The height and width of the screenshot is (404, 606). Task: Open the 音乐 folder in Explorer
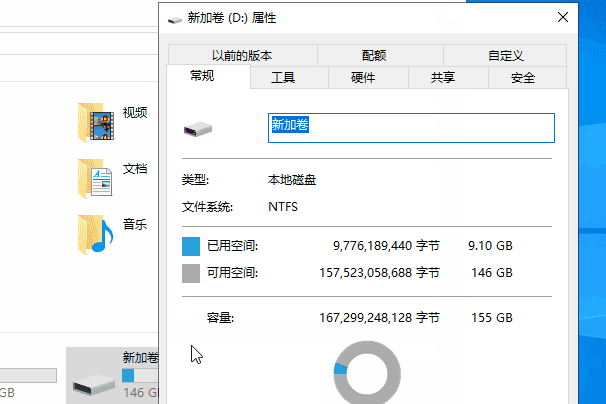[95, 234]
